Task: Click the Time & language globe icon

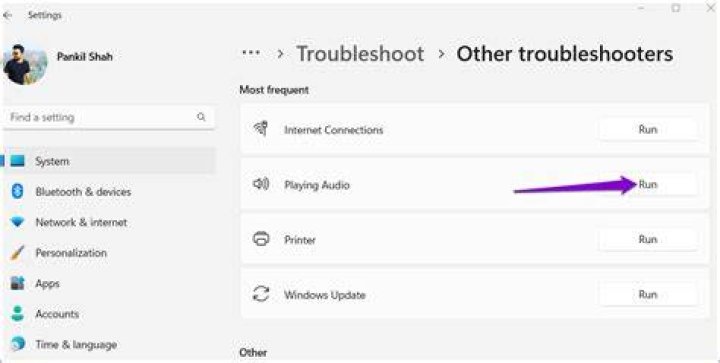Action: tap(17, 344)
